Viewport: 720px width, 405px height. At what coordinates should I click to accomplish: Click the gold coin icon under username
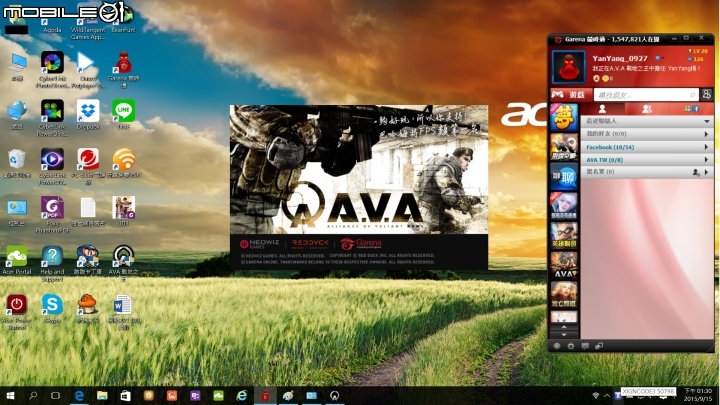[606, 79]
